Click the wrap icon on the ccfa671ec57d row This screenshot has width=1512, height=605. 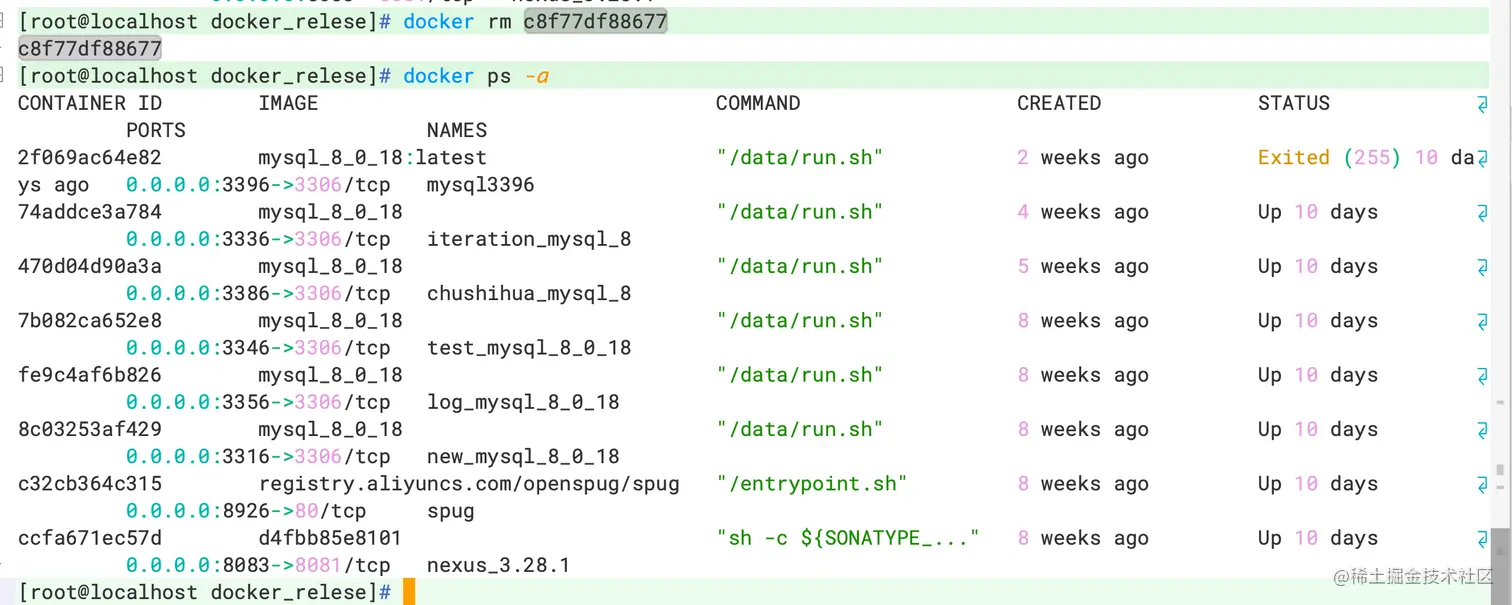tap(1482, 539)
